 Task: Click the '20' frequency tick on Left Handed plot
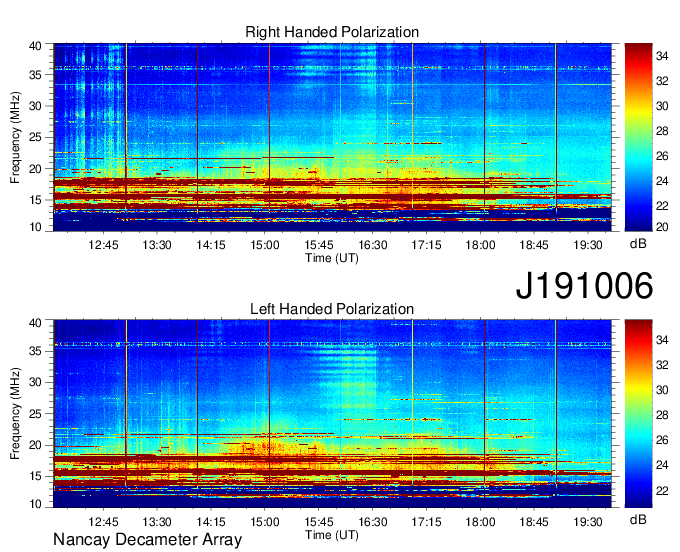tap(35, 445)
